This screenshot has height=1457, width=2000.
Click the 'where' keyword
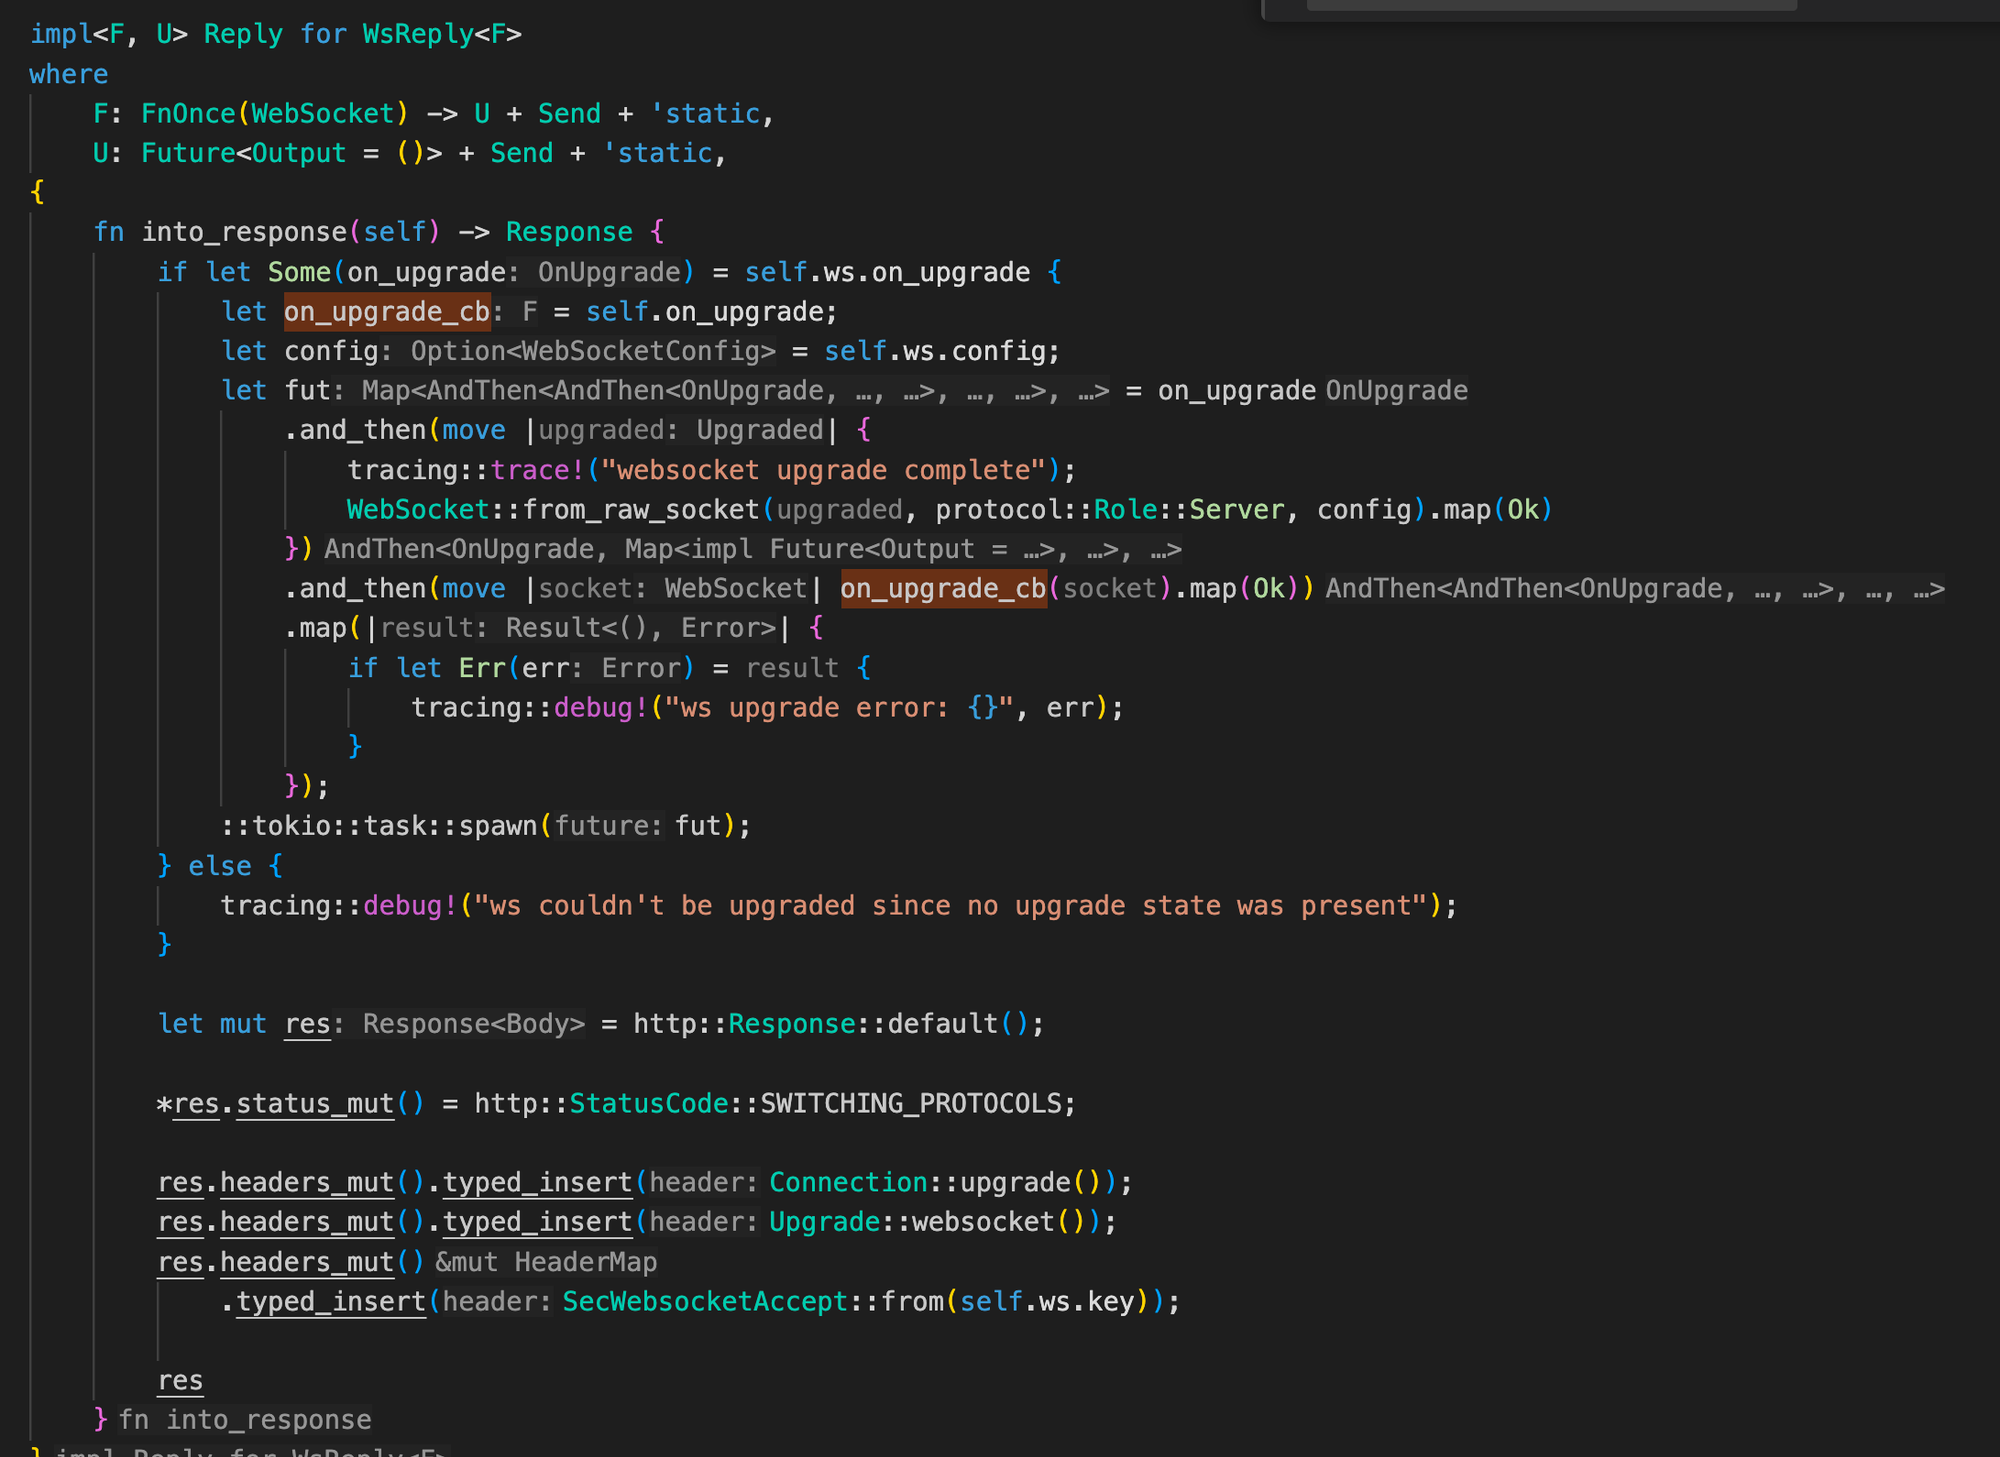coord(68,74)
